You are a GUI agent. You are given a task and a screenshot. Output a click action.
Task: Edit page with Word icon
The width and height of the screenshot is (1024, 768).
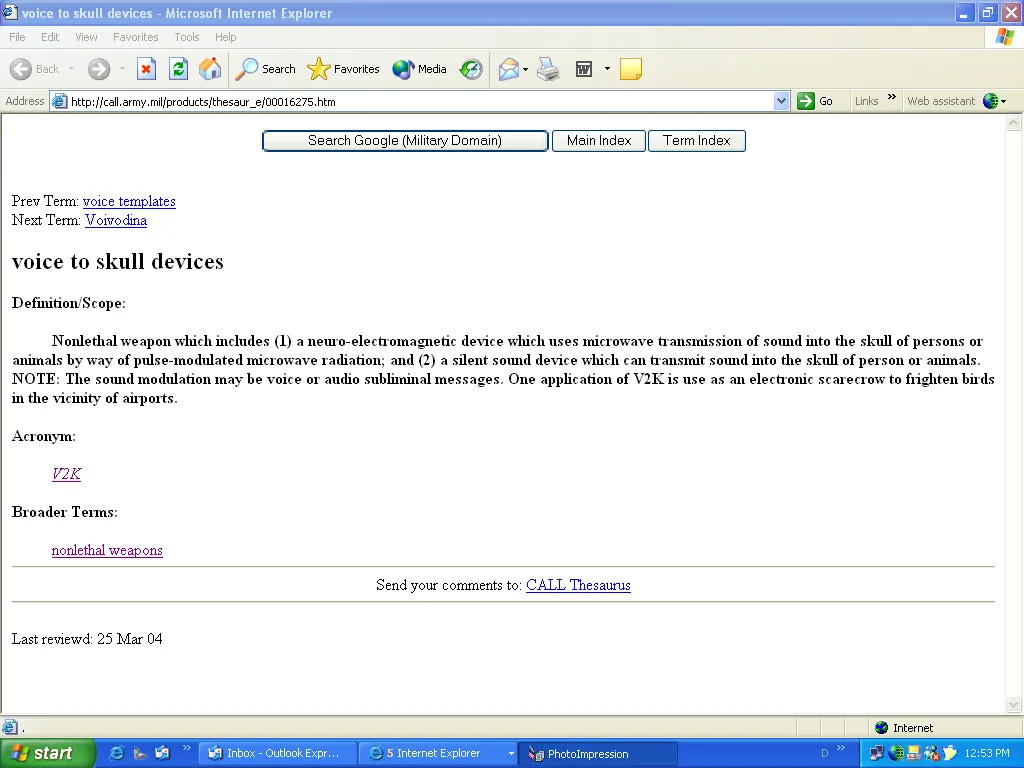pyautogui.click(x=584, y=69)
